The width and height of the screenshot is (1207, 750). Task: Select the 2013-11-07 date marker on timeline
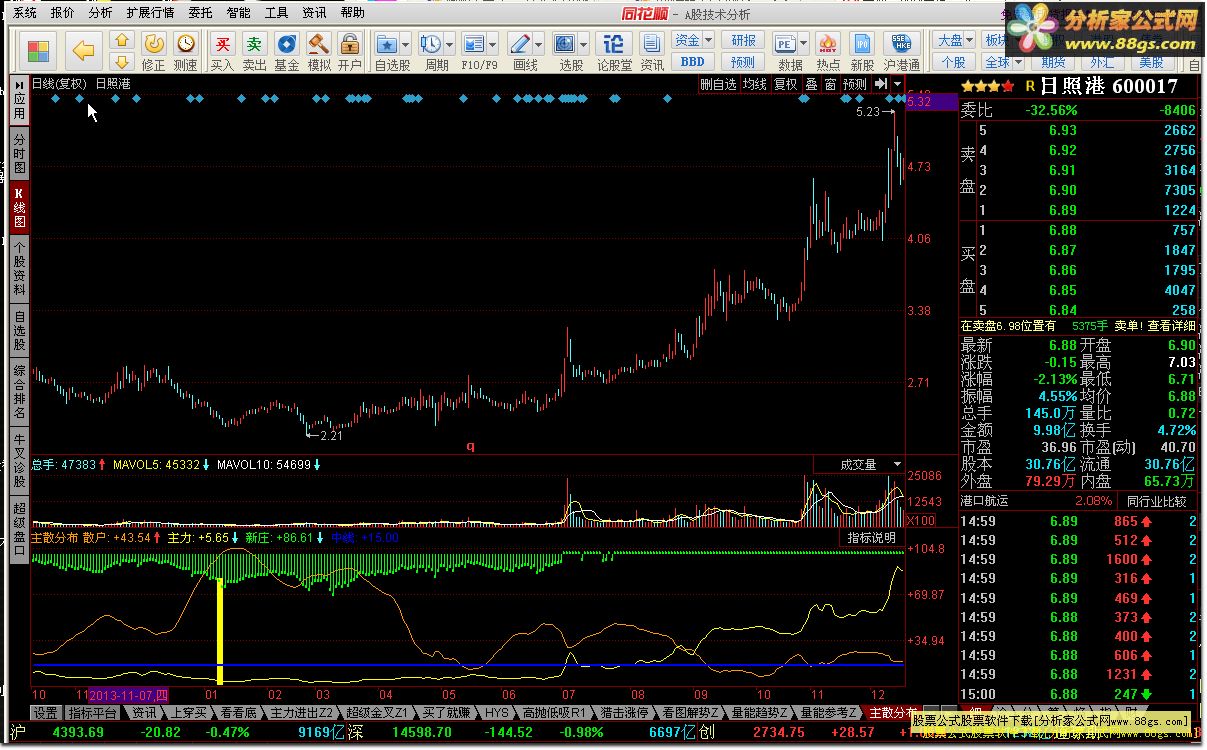(x=129, y=694)
